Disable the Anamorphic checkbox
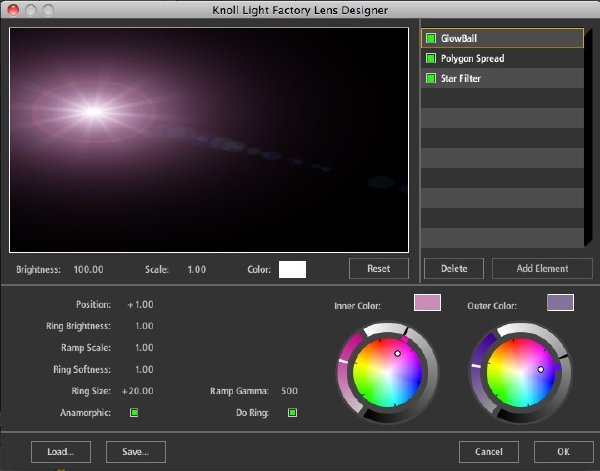The image size is (600, 471). [134, 412]
